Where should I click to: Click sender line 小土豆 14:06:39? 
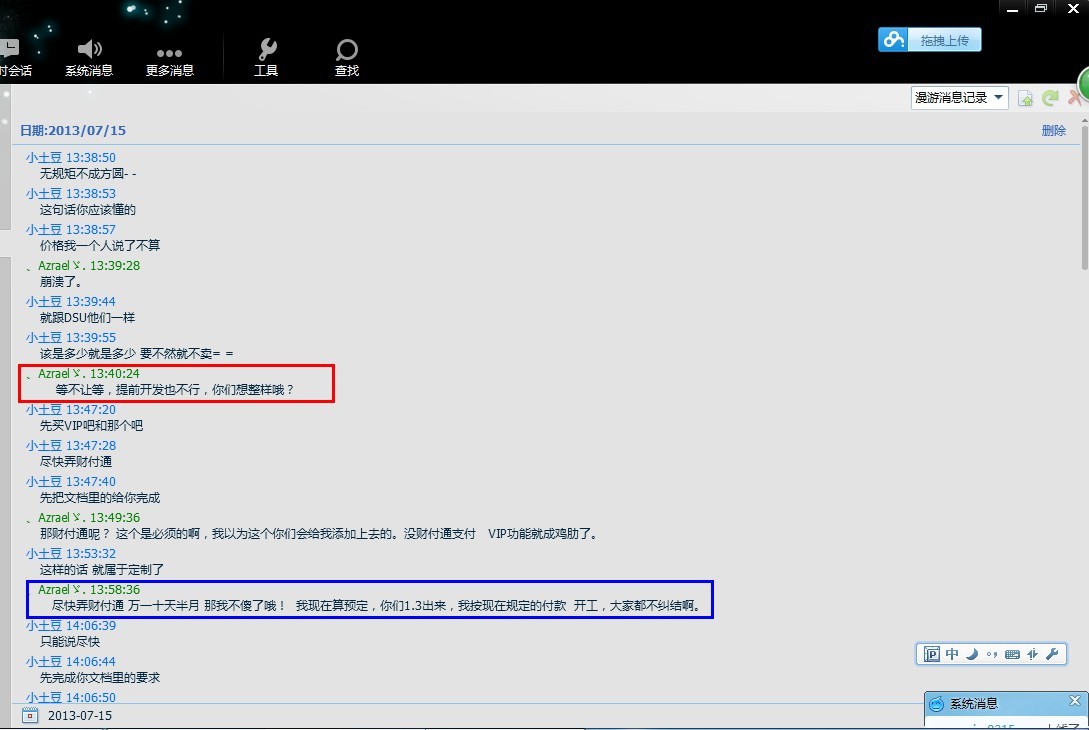click(x=71, y=626)
